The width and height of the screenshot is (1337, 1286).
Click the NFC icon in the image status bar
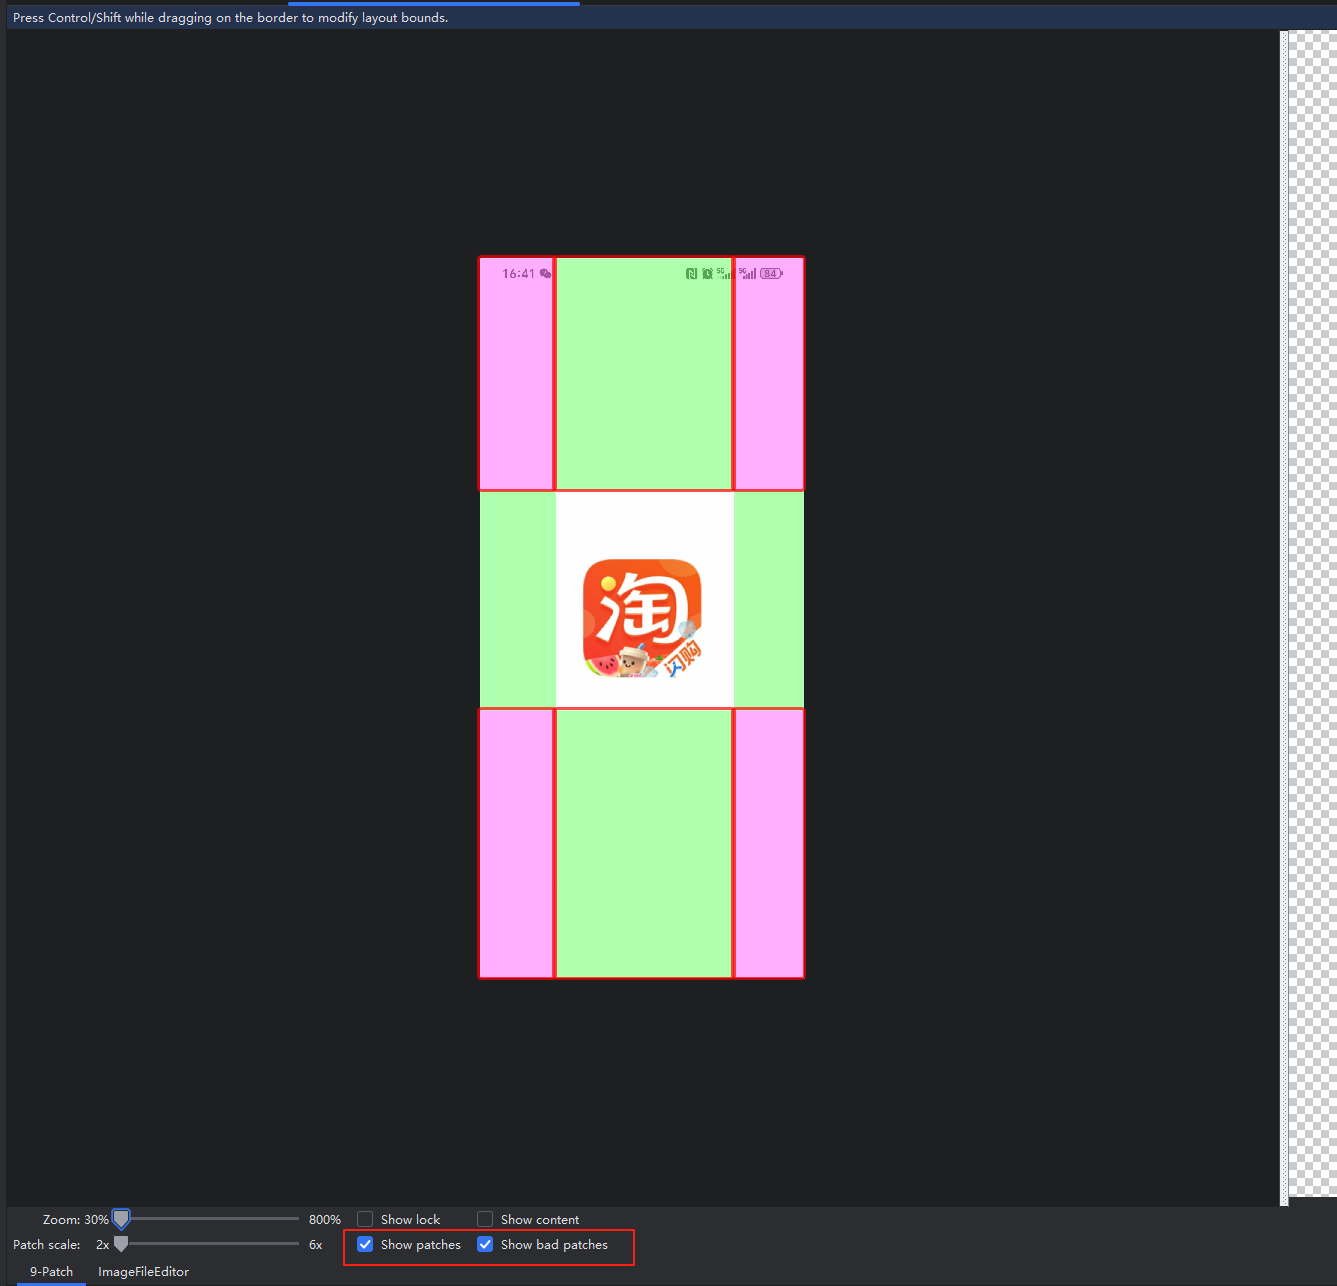[x=691, y=273]
